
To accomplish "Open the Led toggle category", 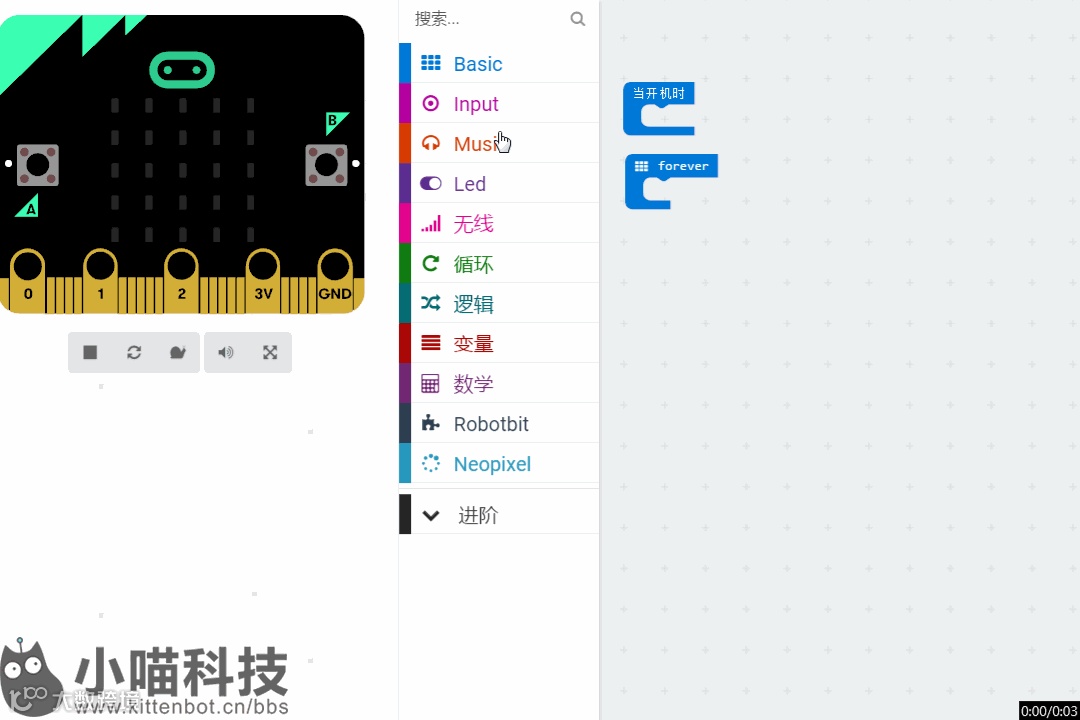I will click(x=499, y=183).
